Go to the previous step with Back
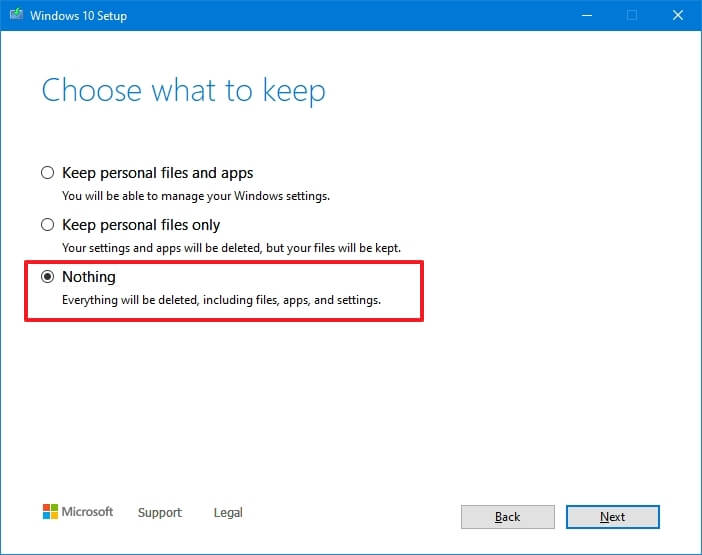This screenshot has height=555, width=702. (x=507, y=517)
